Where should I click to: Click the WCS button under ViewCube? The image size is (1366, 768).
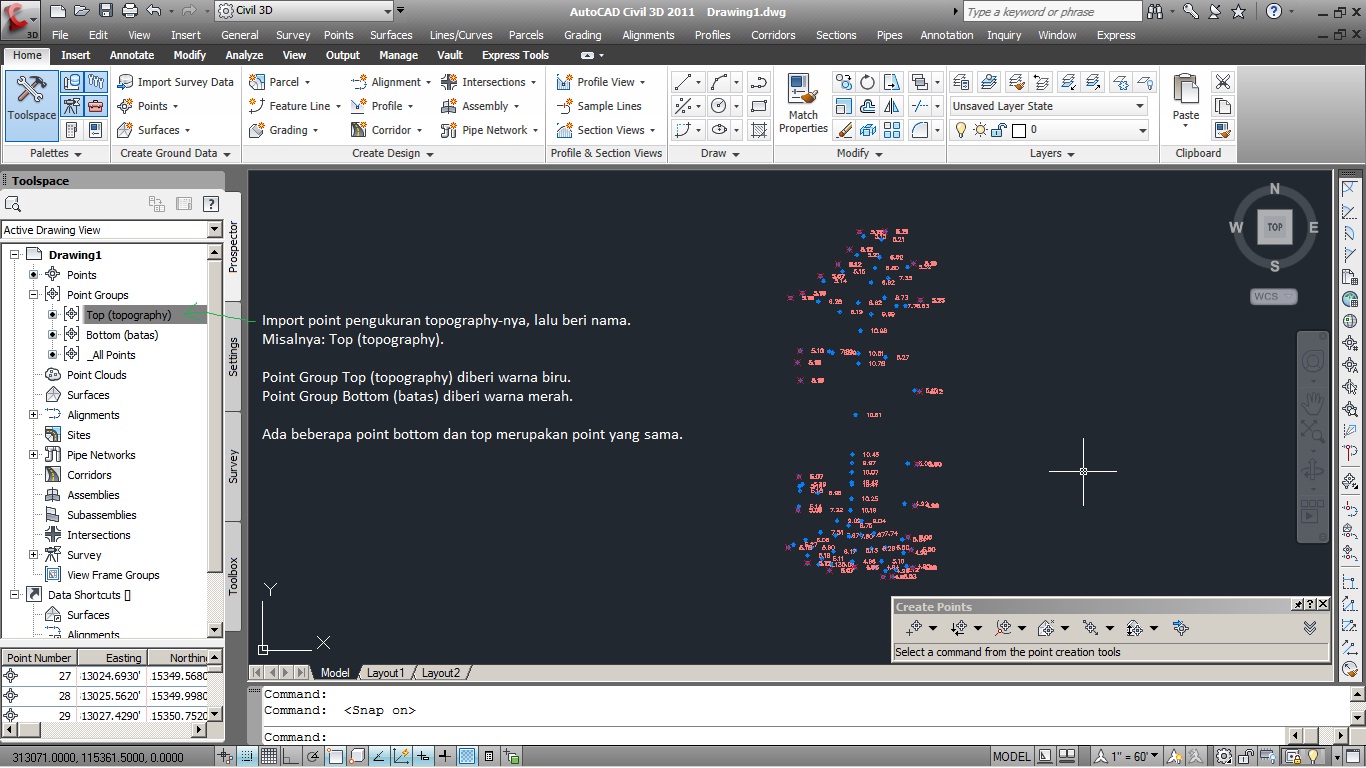[1274, 296]
